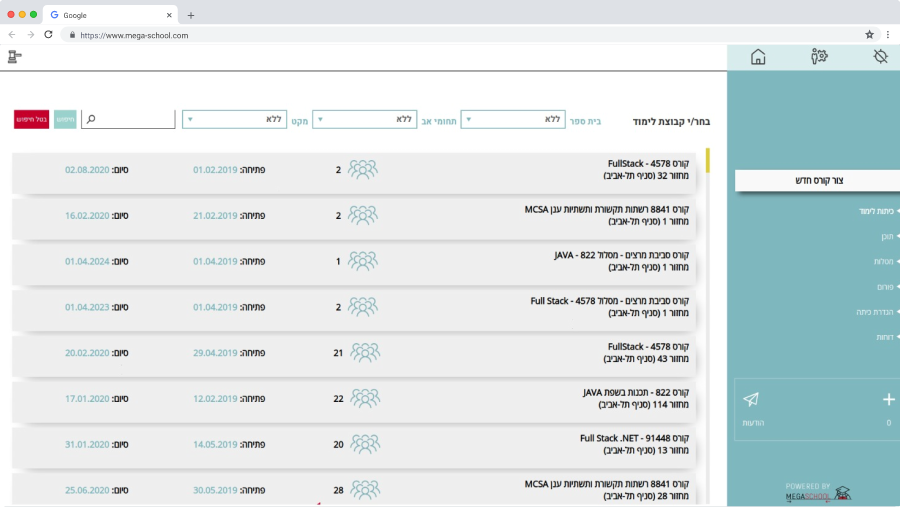Click students group icon for MCSA מחזור 28
Screen dimensions: 900x507
click(x=365, y=490)
